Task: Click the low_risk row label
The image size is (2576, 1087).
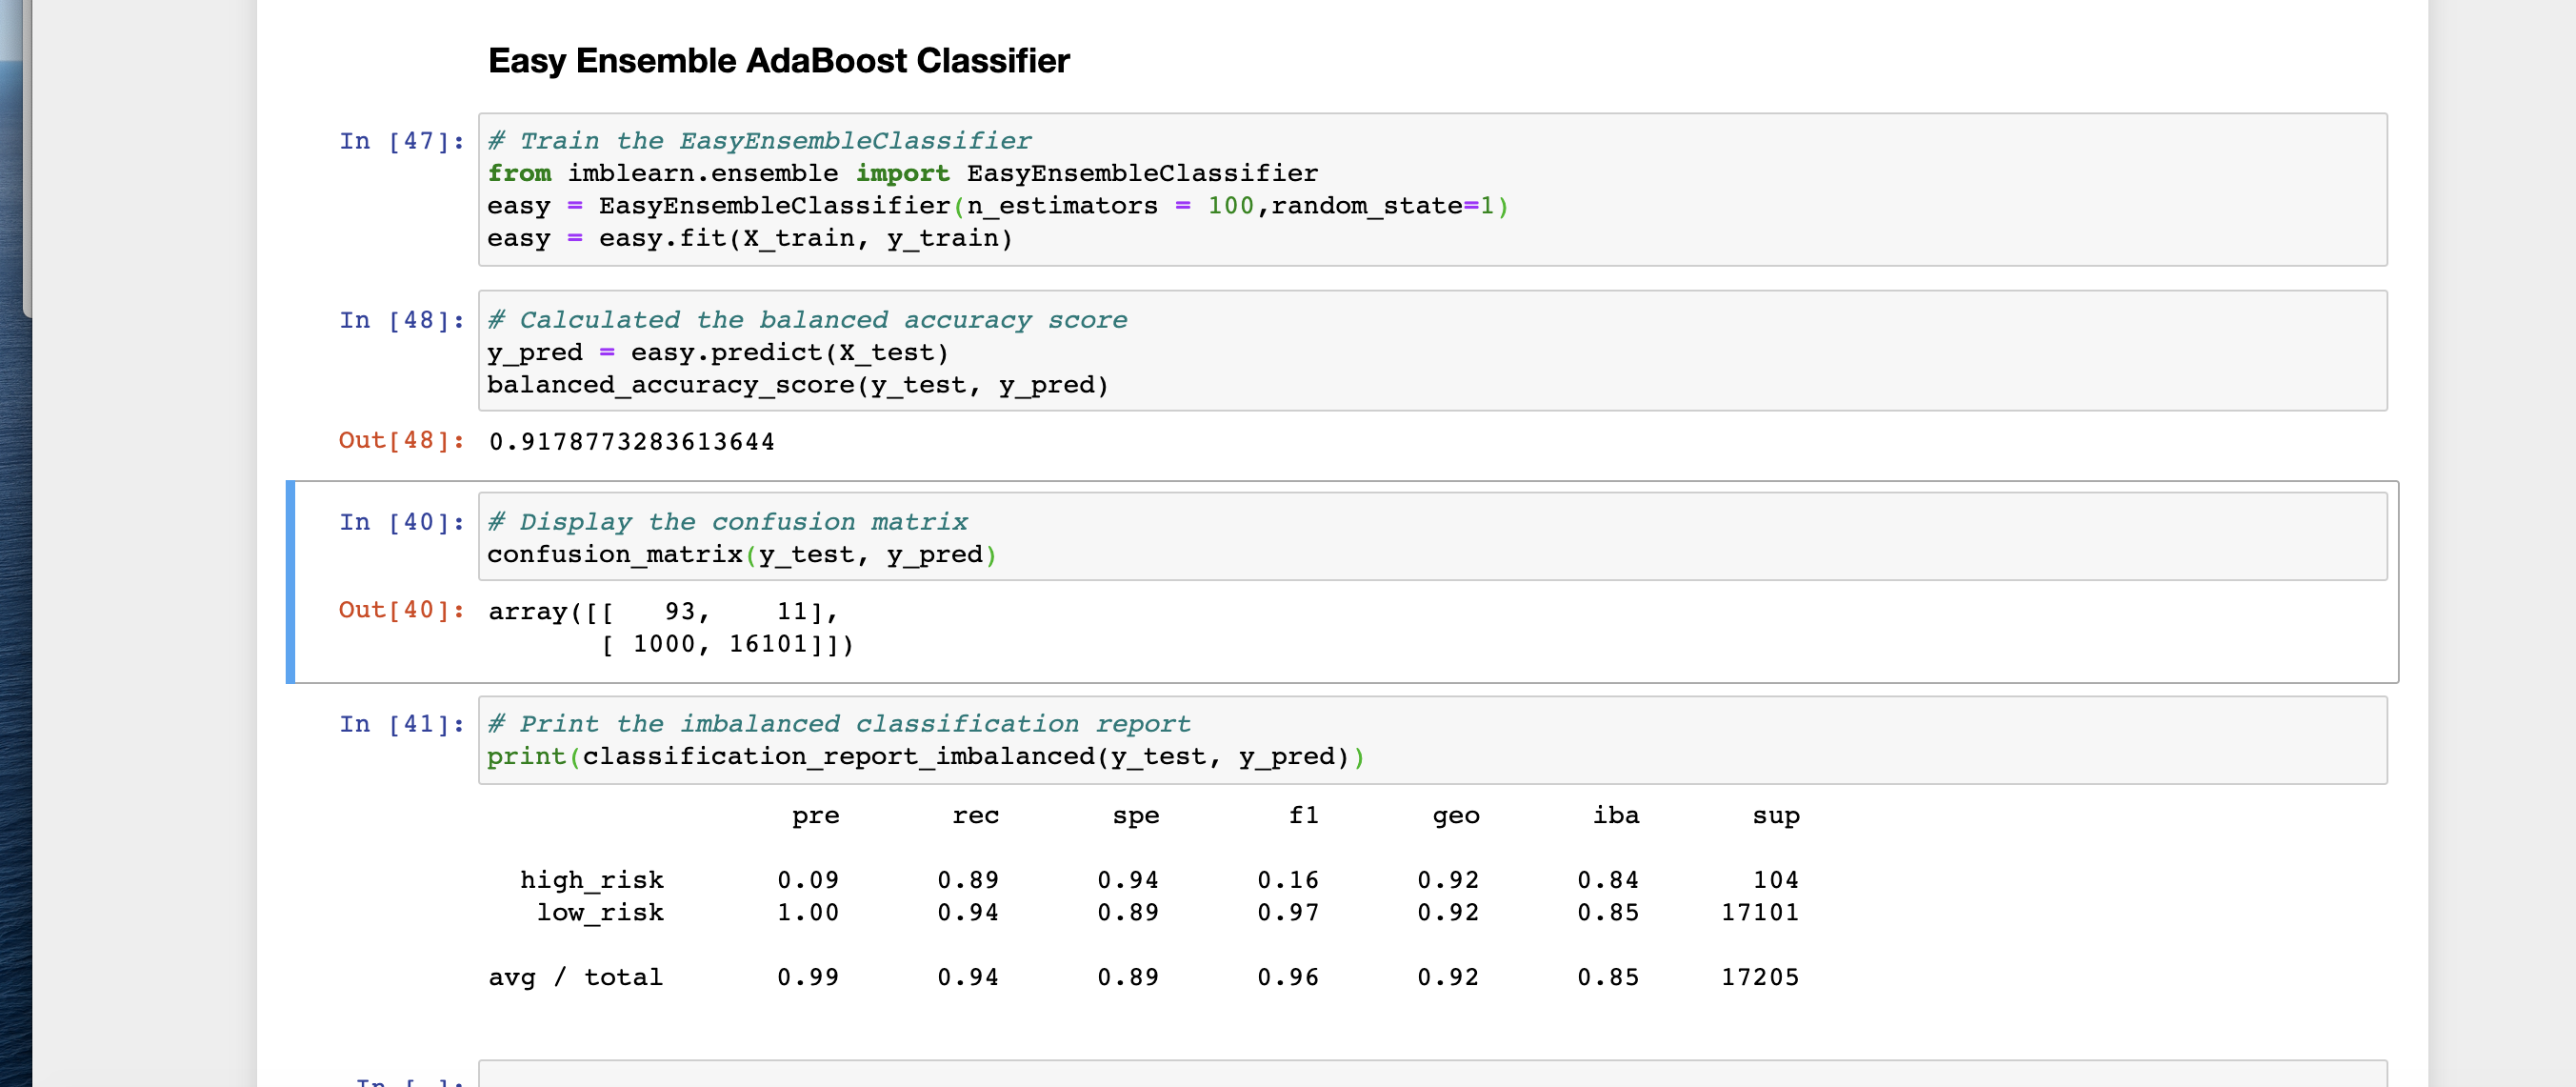Action: pos(600,913)
